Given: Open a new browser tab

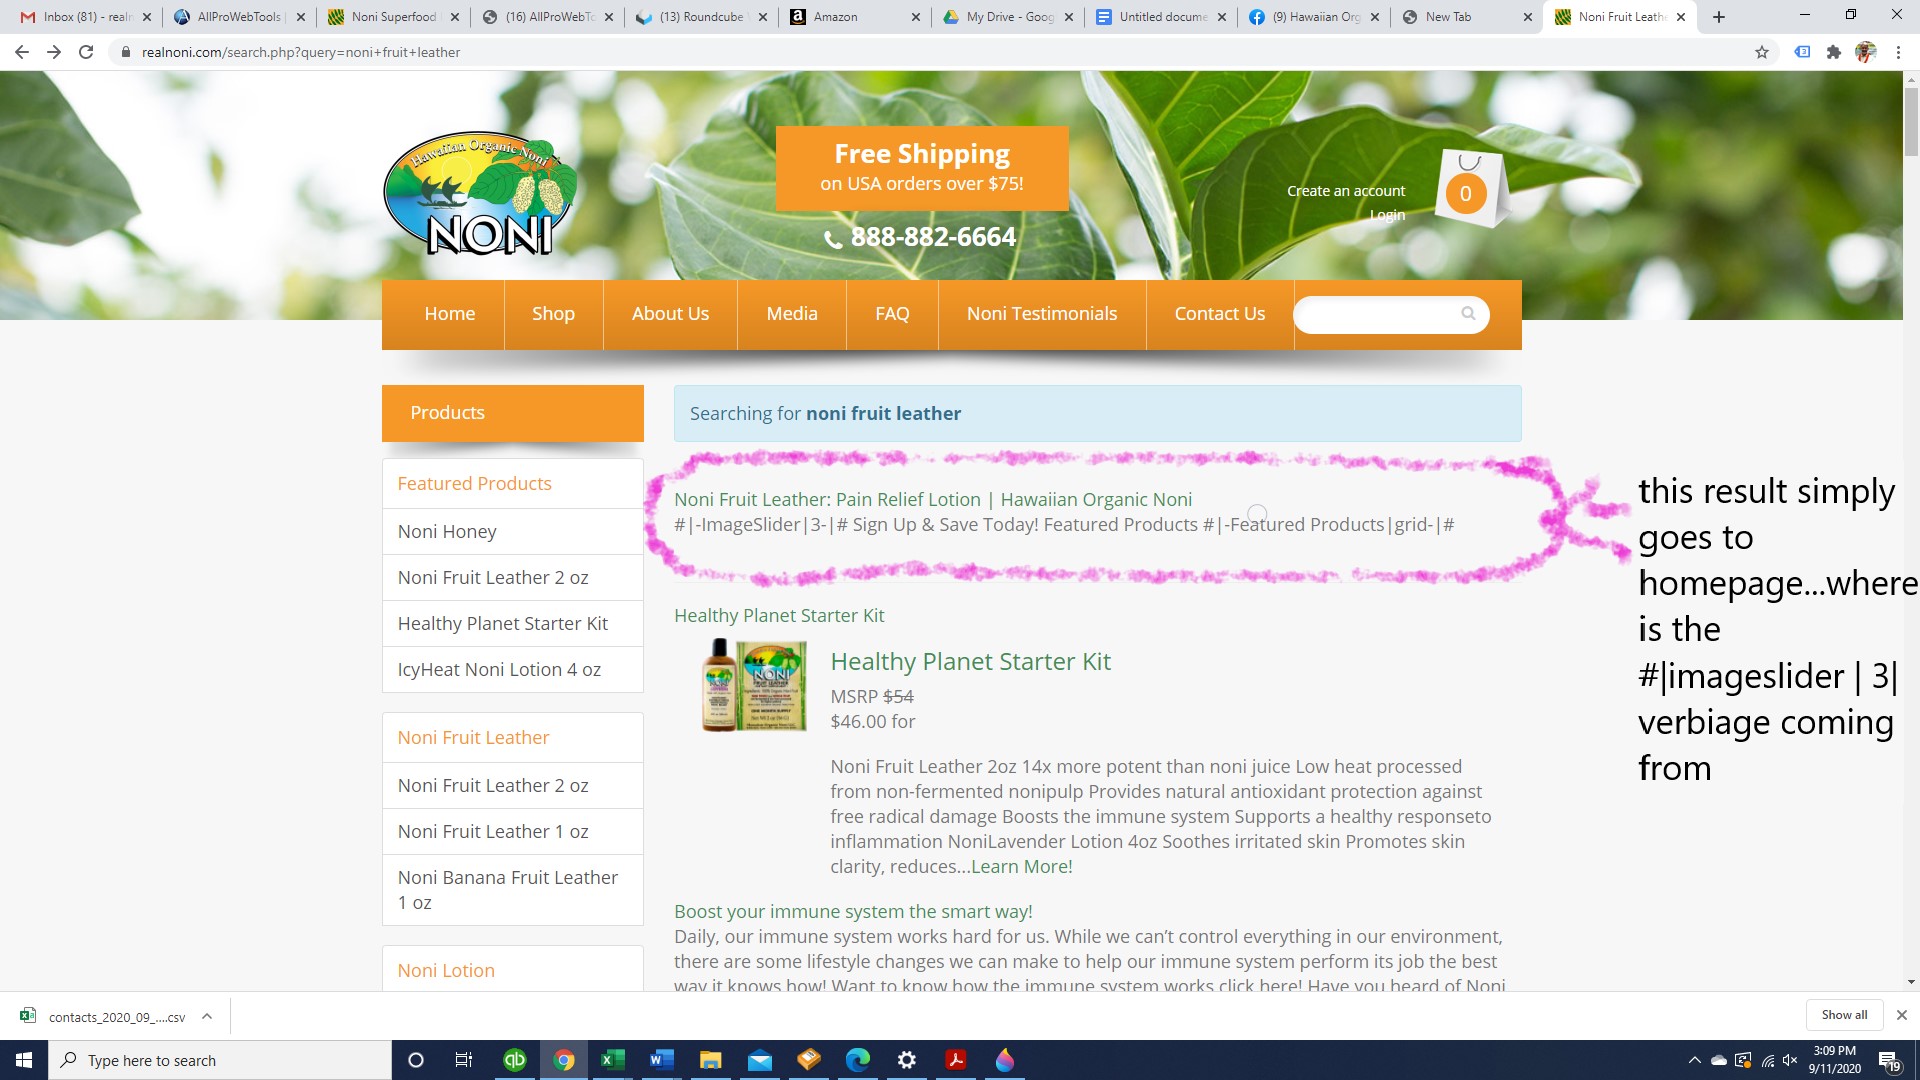Looking at the screenshot, I should pos(1719,17).
